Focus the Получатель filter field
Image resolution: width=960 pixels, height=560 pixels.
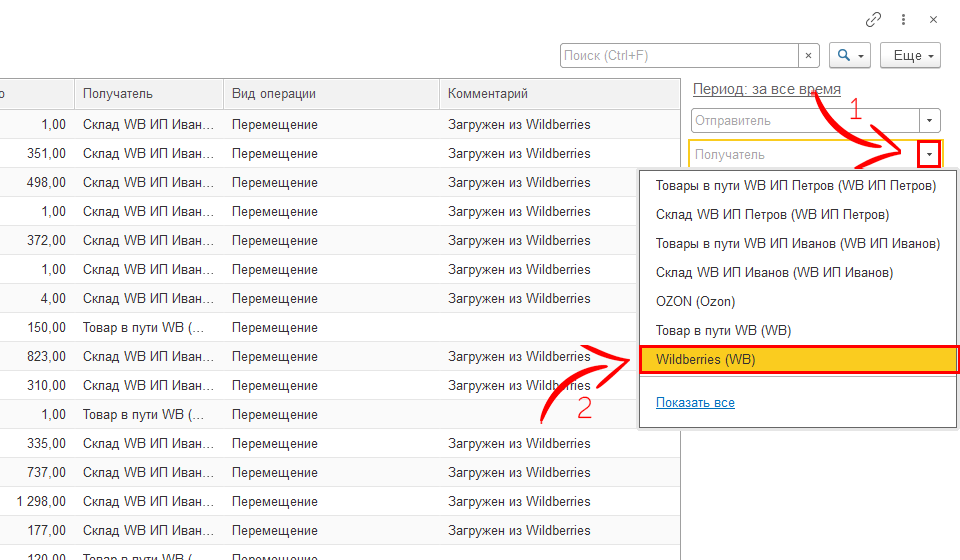pos(803,154)
